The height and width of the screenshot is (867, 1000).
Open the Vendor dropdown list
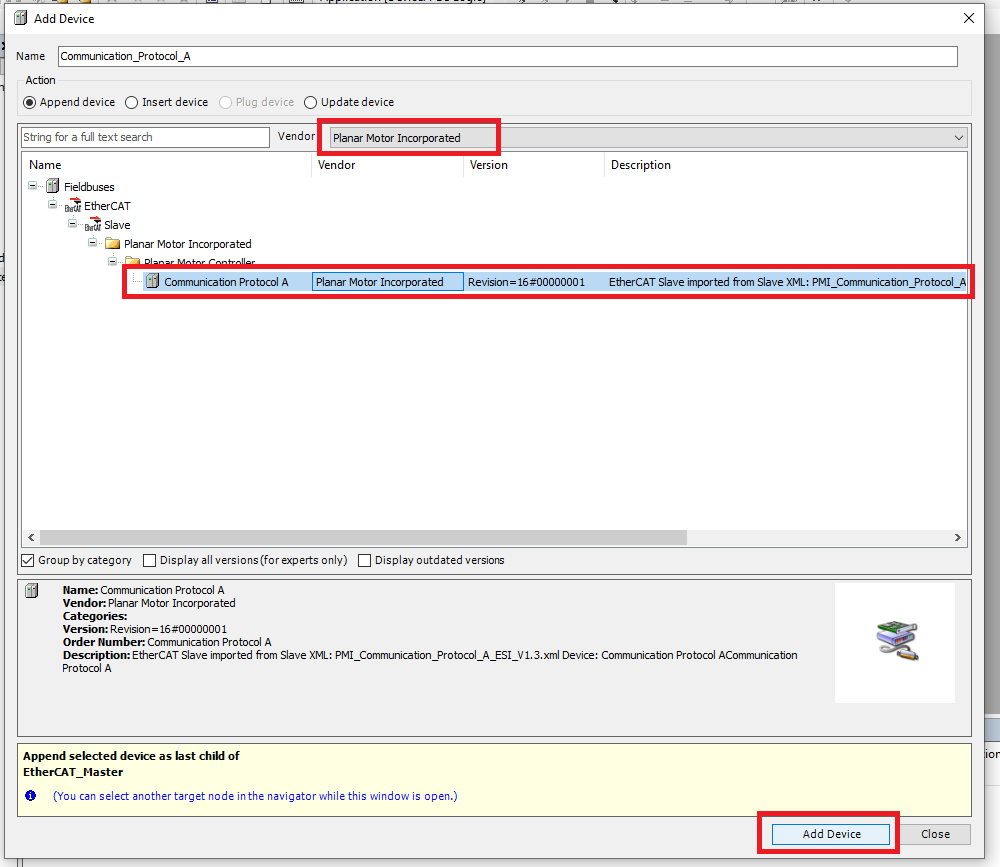click(x=958, y=138)
